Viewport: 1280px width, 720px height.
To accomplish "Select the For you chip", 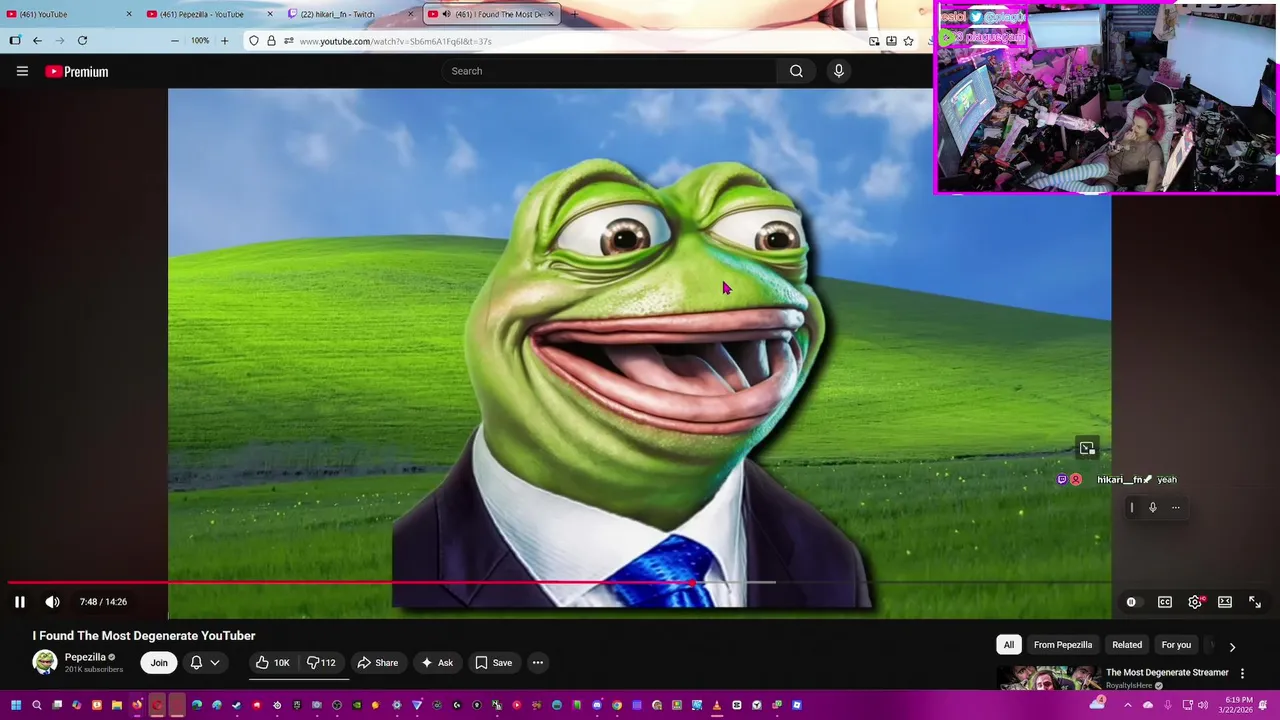I will click(1176, 645).
